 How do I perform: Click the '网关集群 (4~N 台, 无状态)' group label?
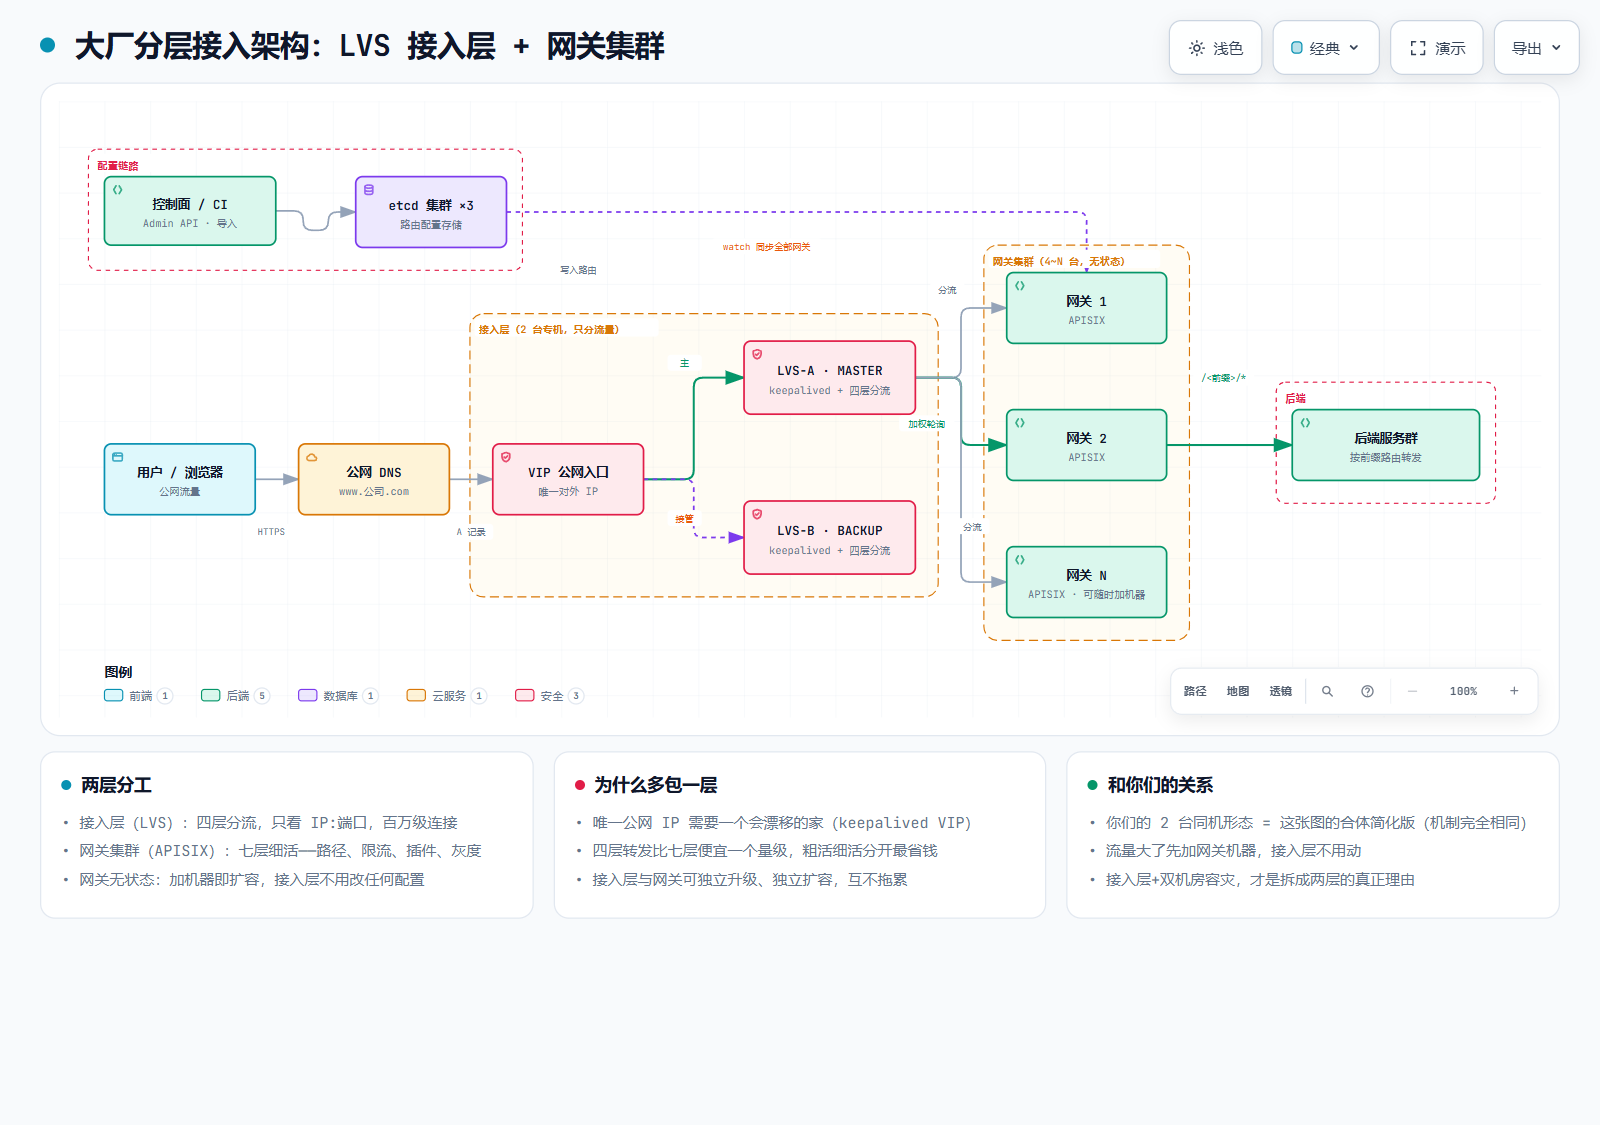1058,262
